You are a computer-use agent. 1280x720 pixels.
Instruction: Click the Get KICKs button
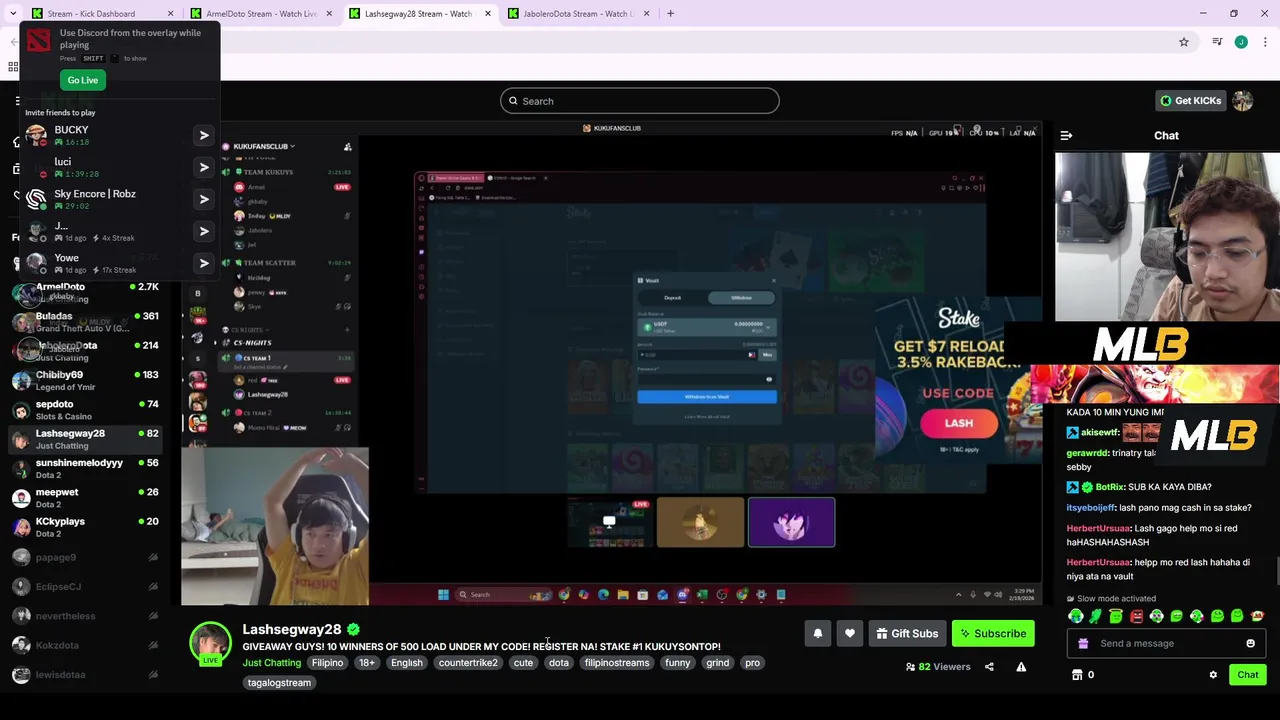pyautogui.click(x=1190, y=101)
